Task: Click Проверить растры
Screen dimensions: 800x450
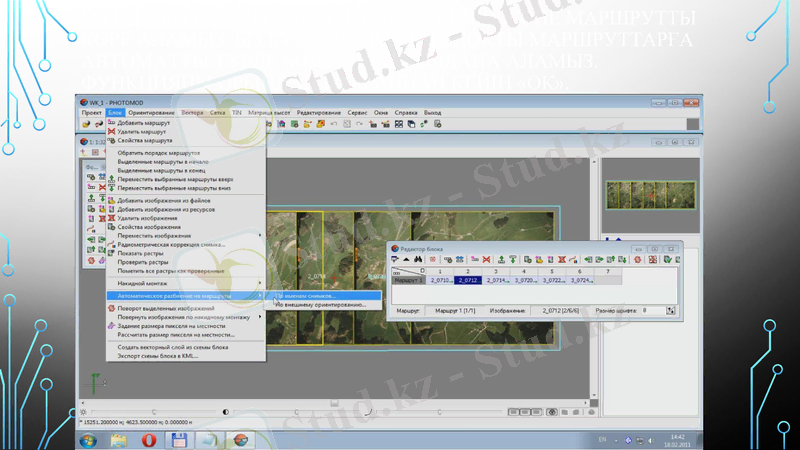Action: tap(143, 262)
